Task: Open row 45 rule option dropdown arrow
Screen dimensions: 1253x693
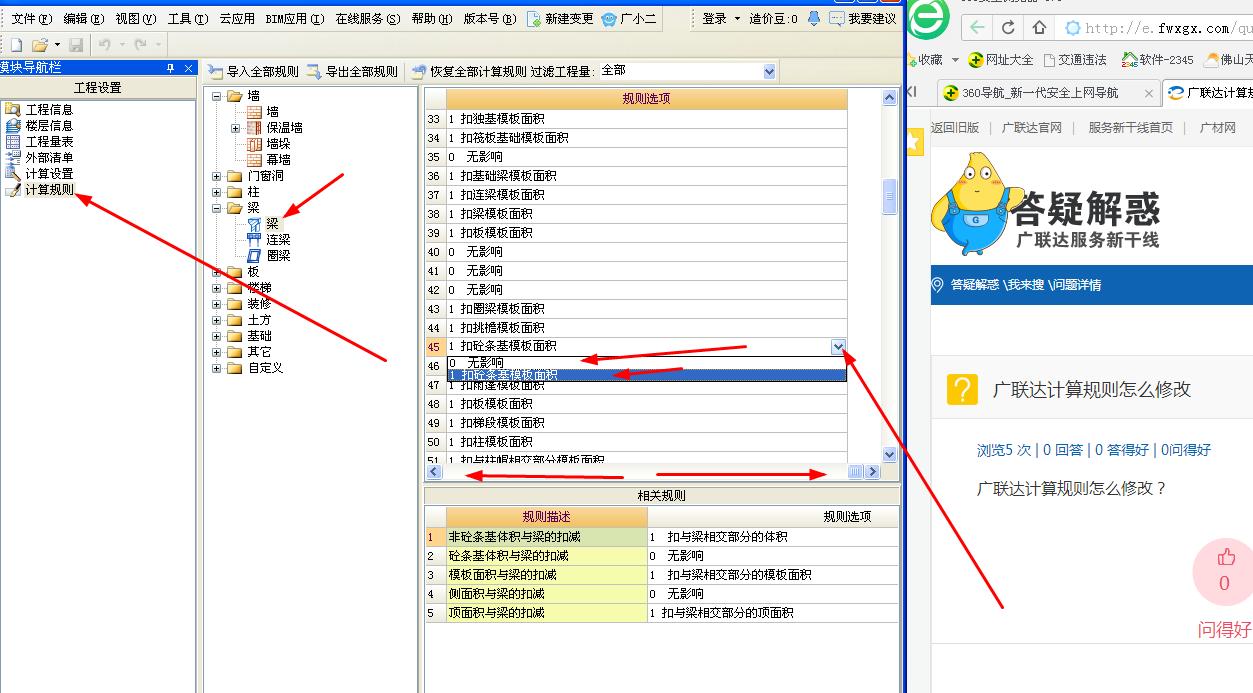Action: tap(838, 347)
